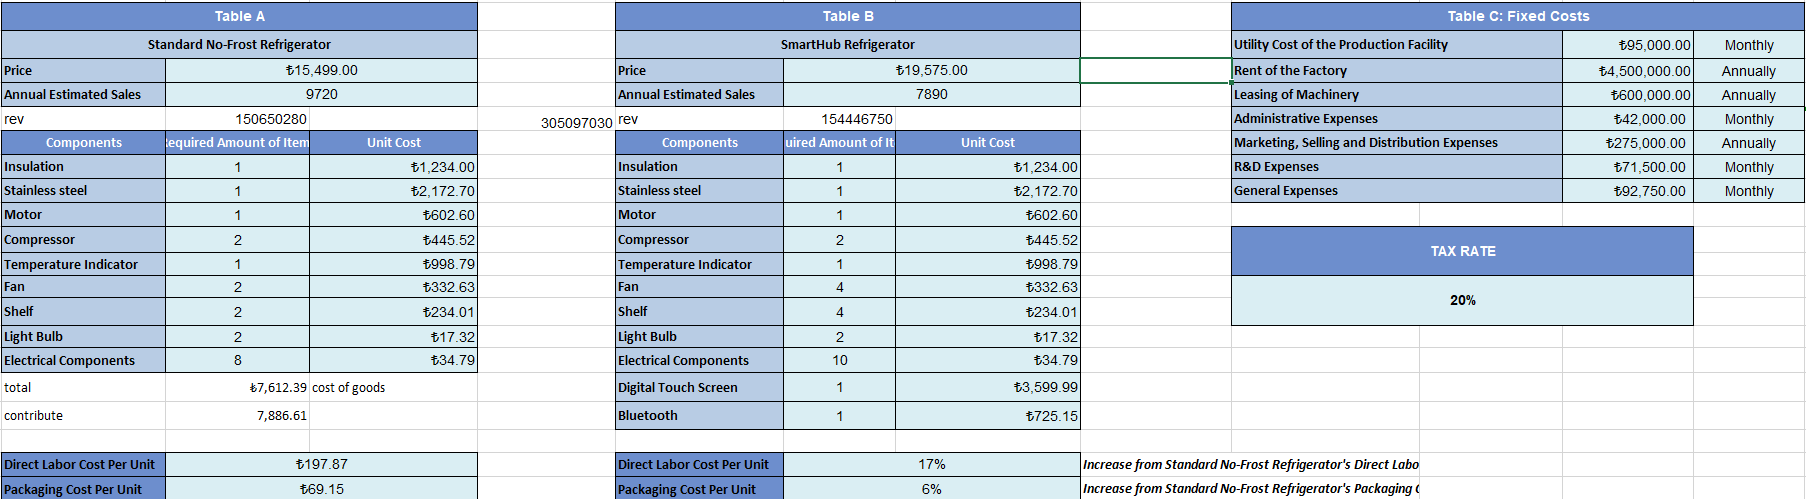Click Table B's Electrical Components amount 10
Screen dimensions: 1806x499
point(839,360)
